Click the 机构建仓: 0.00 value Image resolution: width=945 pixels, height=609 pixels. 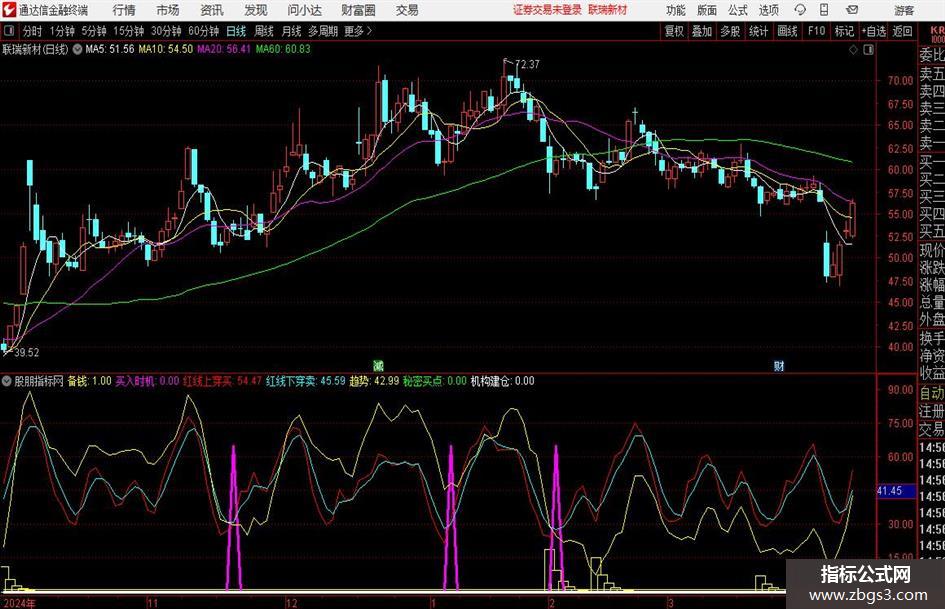click(502, 381)
